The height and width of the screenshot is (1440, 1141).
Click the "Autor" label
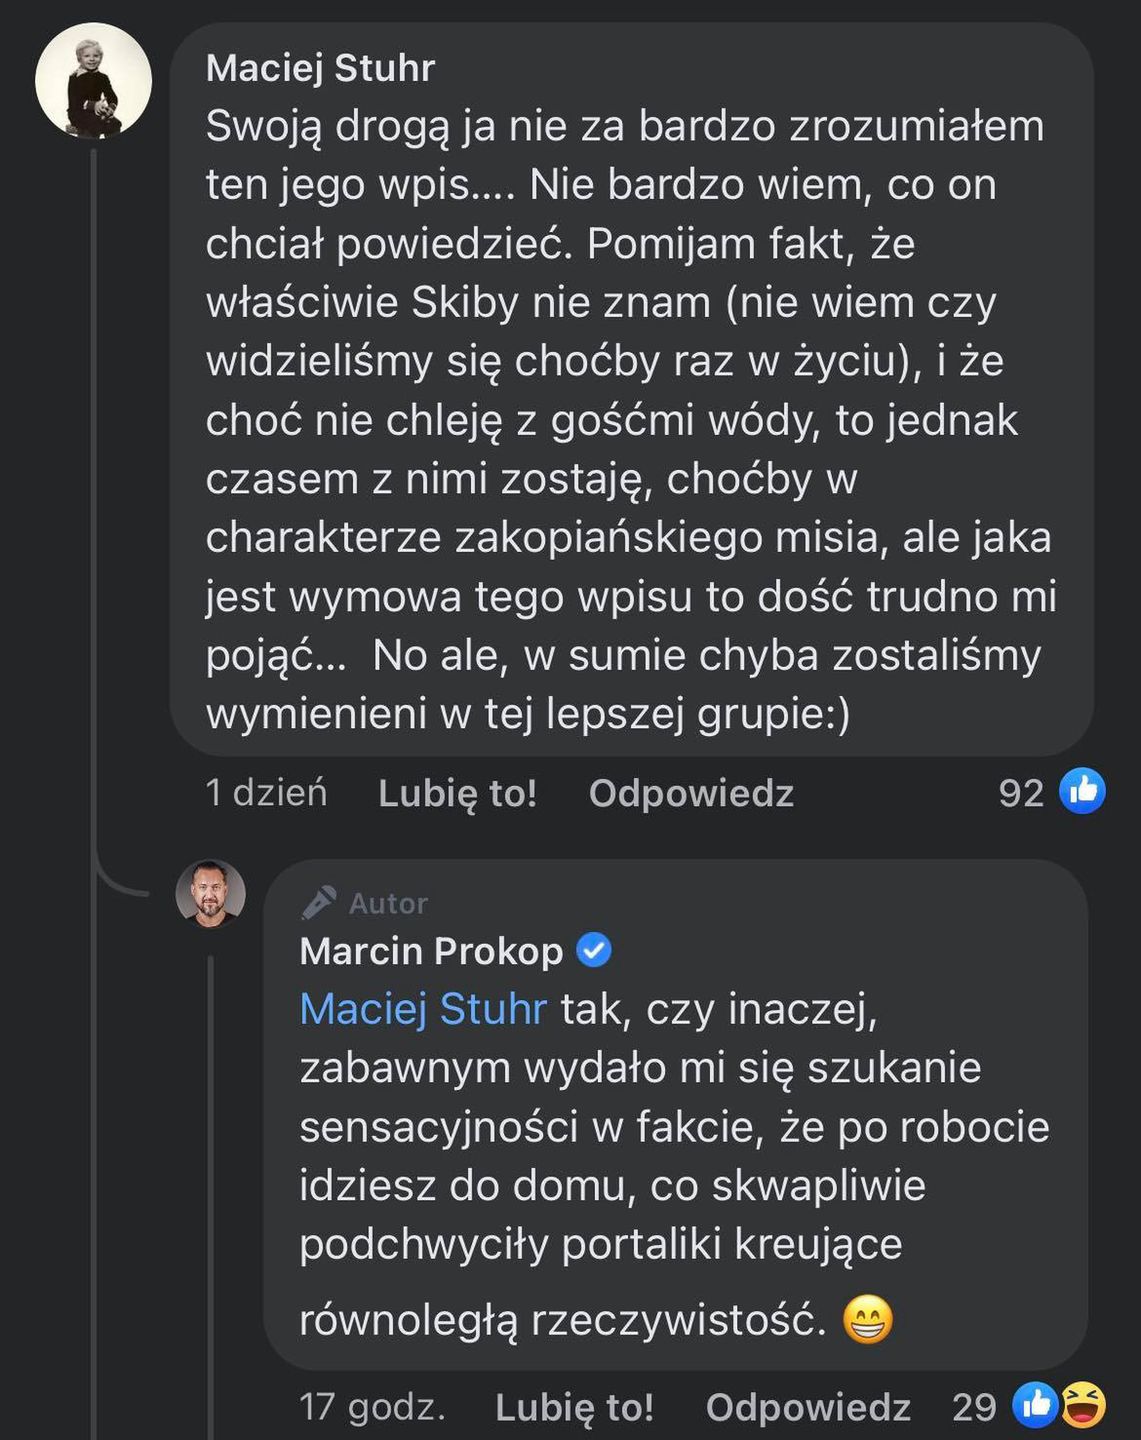click(x=388, y=904)
